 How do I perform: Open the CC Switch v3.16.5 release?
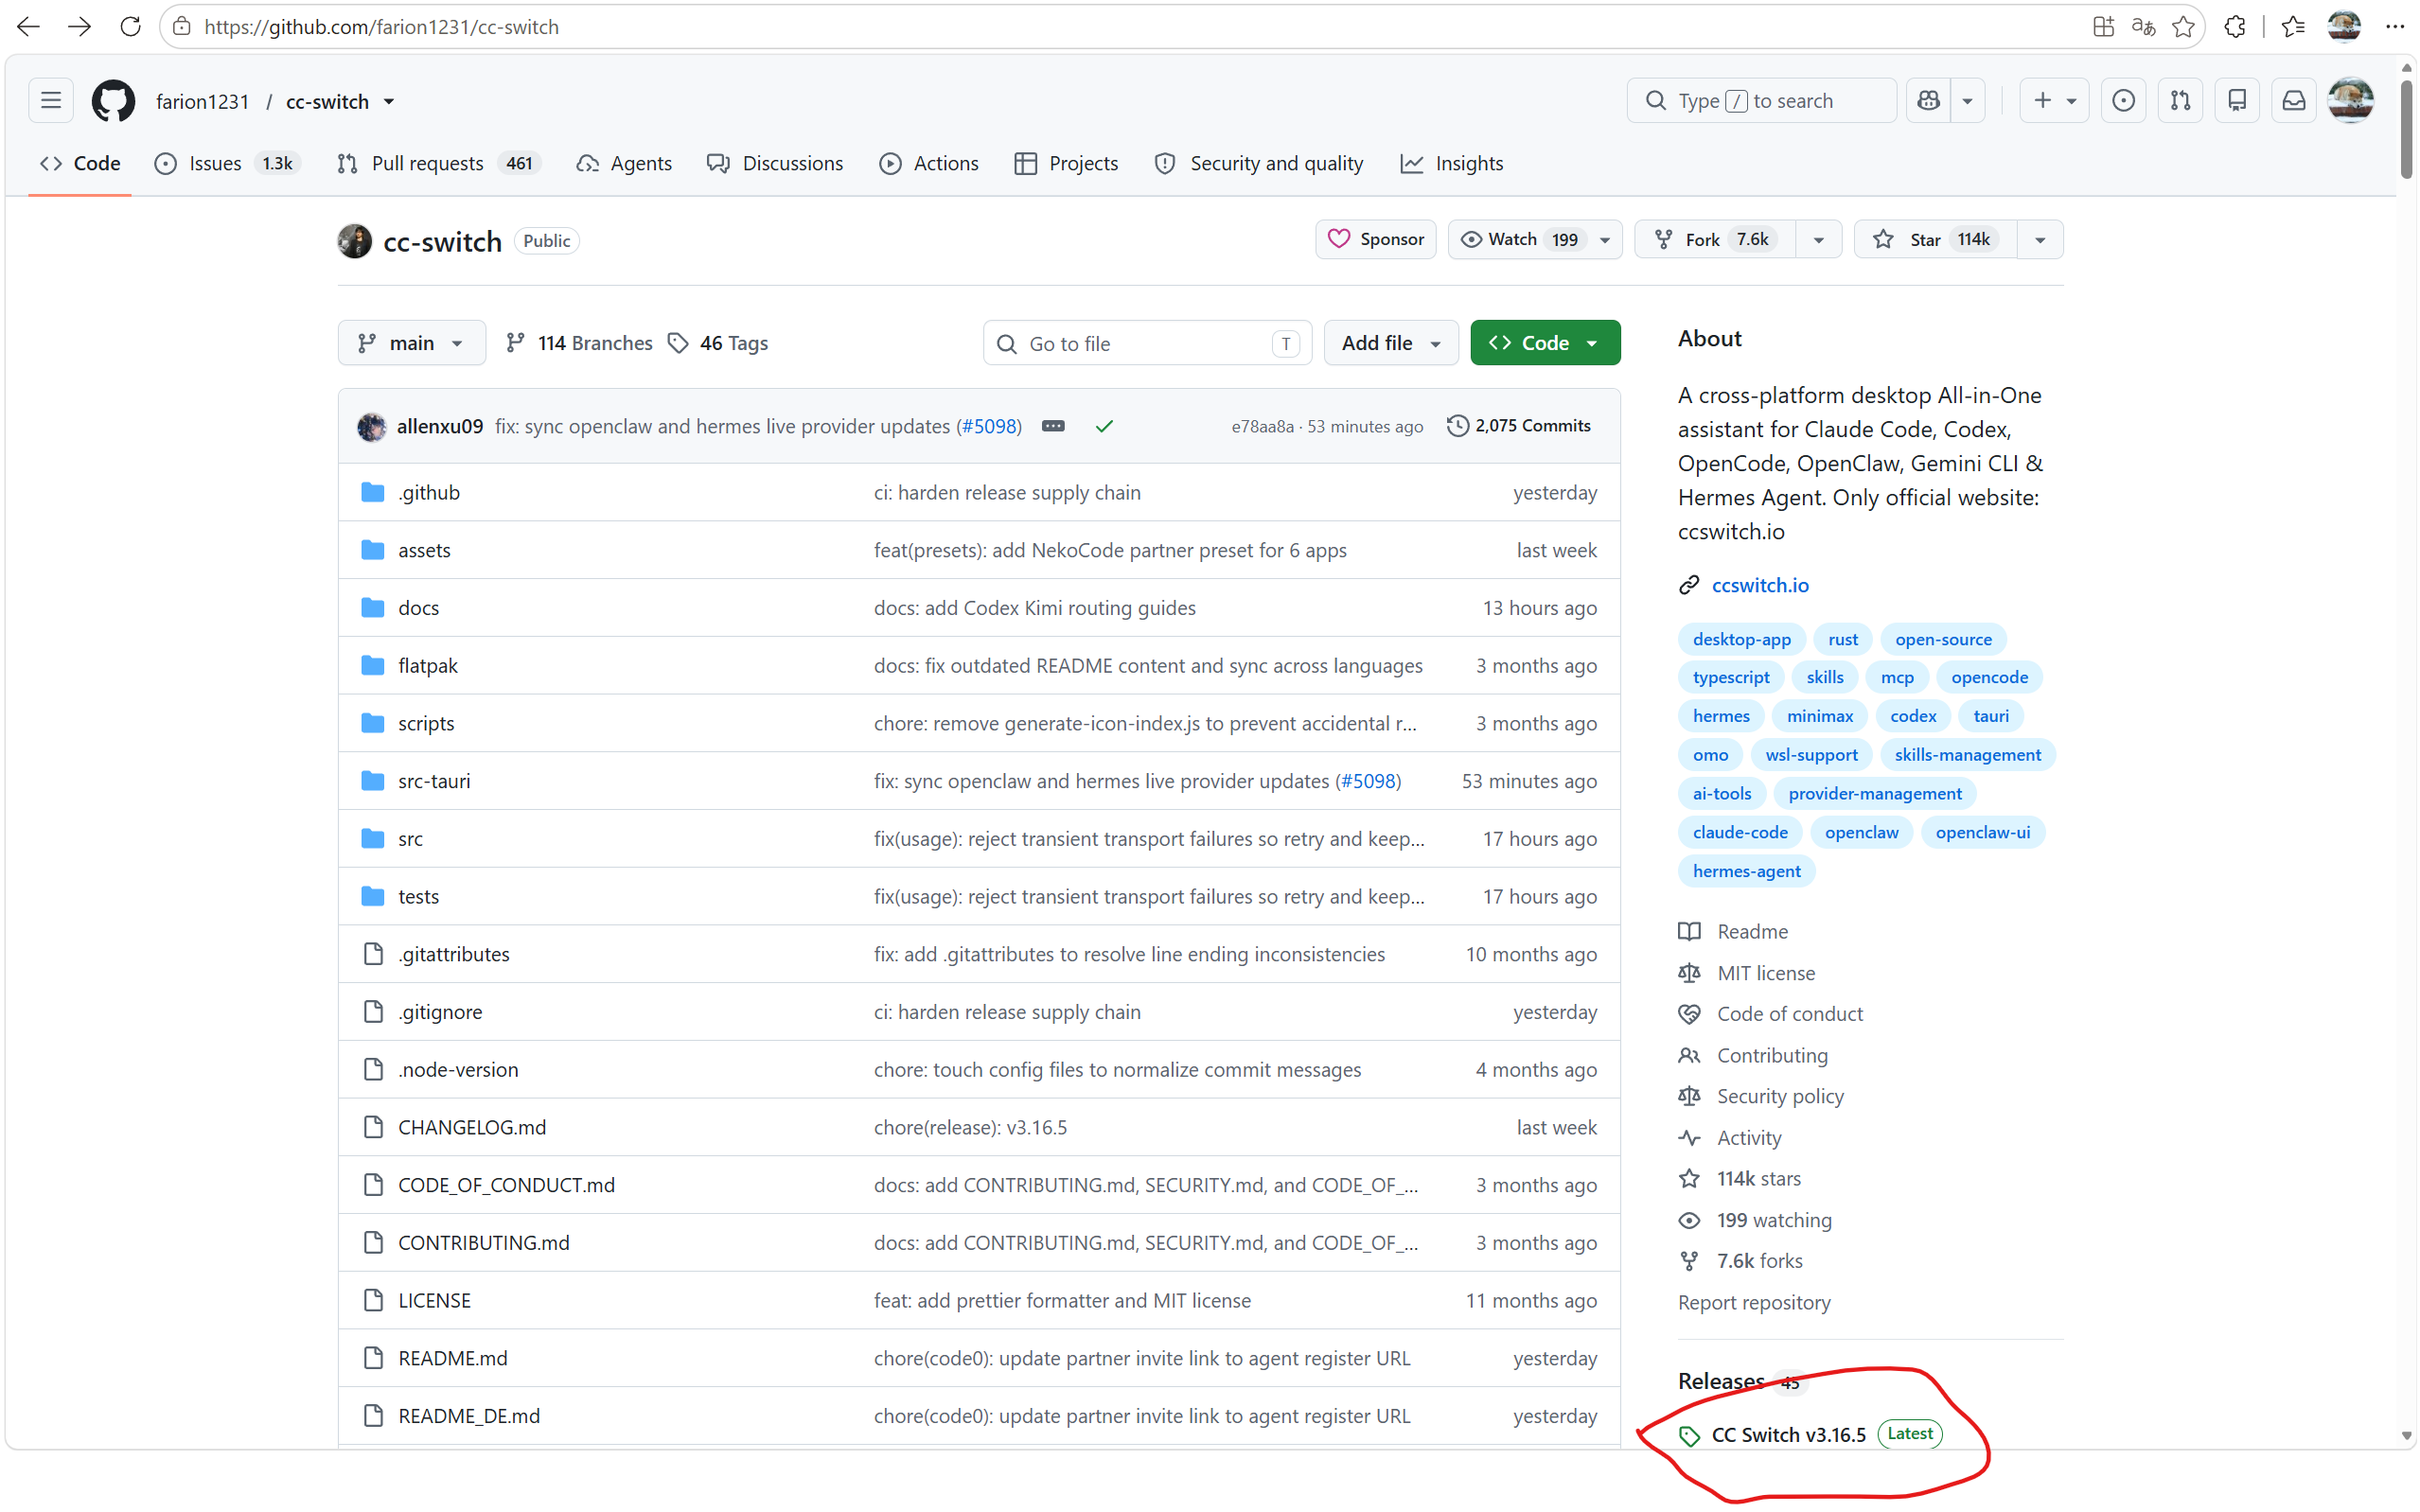(x=1789, y=1435)
